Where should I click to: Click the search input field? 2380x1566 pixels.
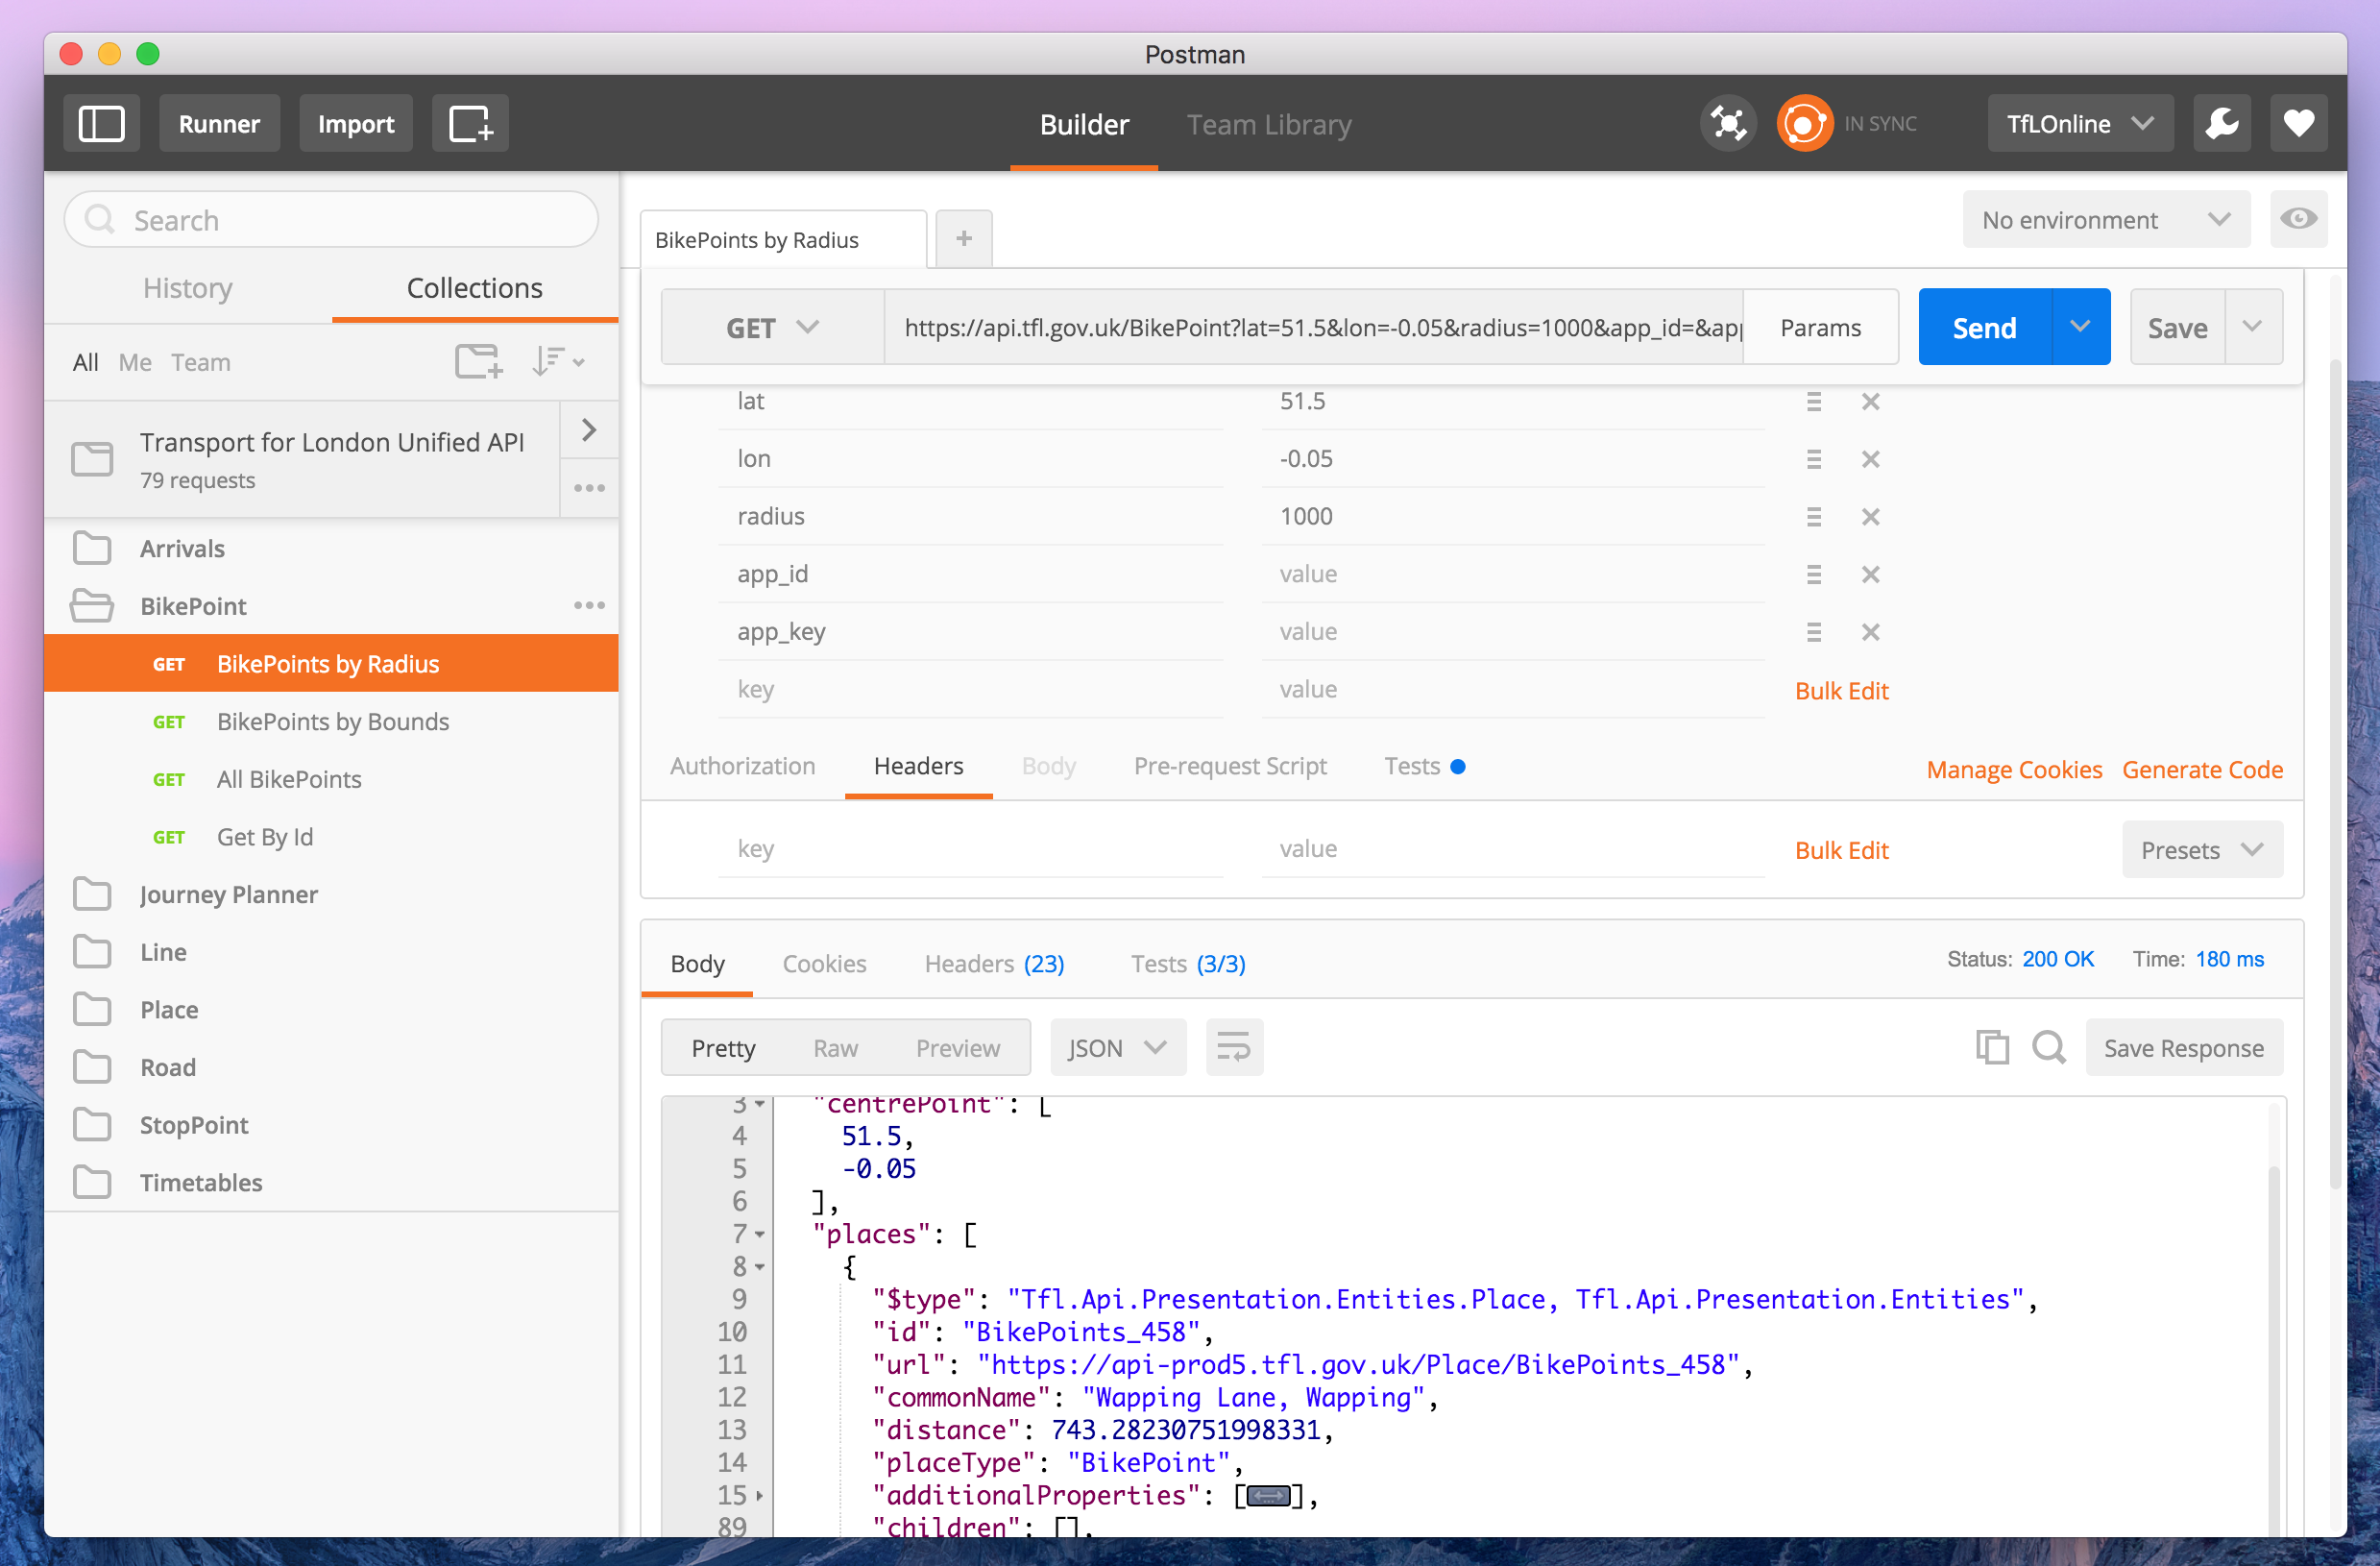pyautogui.click(x=334, y=218)
